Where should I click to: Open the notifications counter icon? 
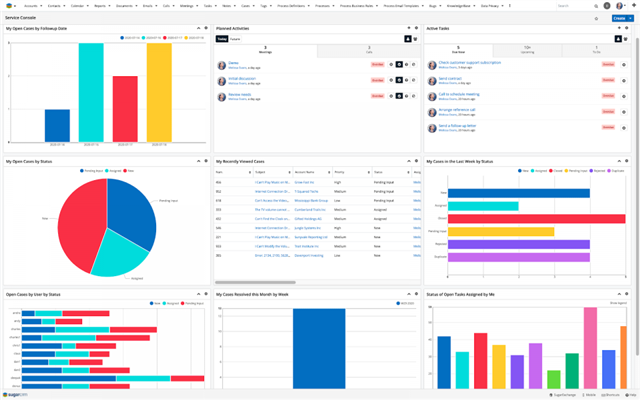[607, 6]
